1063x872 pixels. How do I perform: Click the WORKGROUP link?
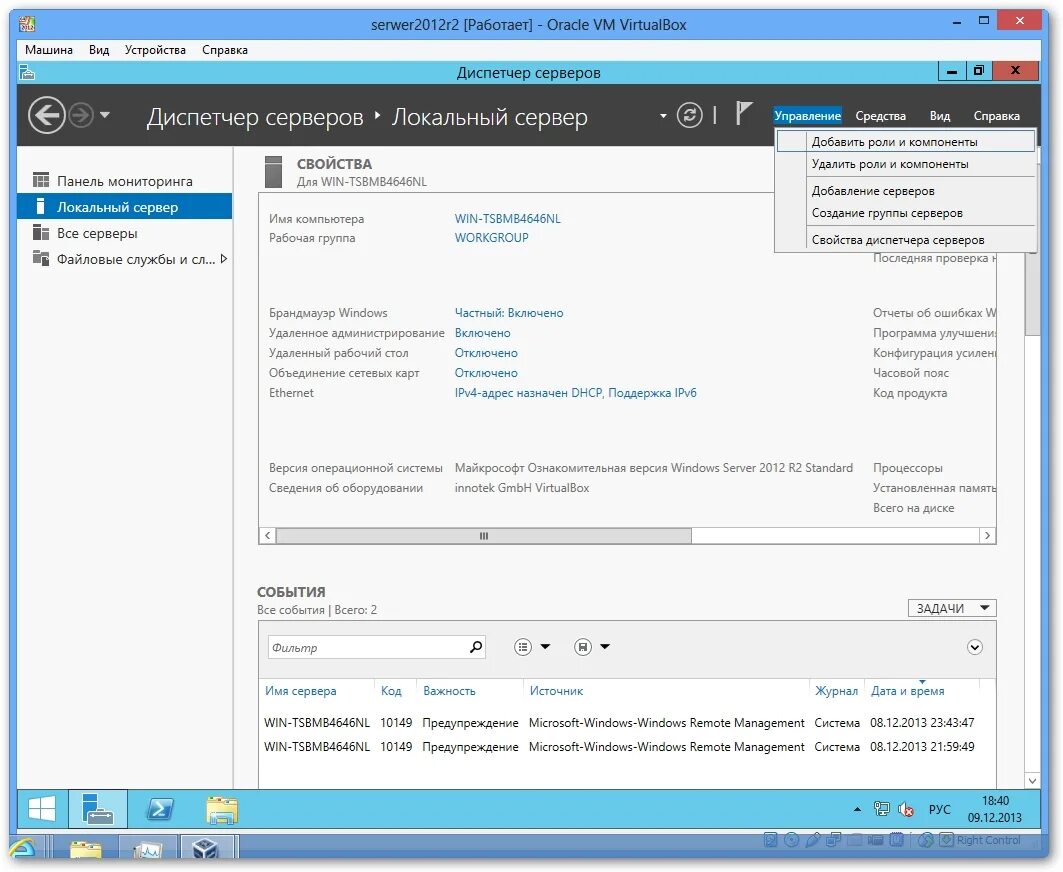[x=492, y=238]
